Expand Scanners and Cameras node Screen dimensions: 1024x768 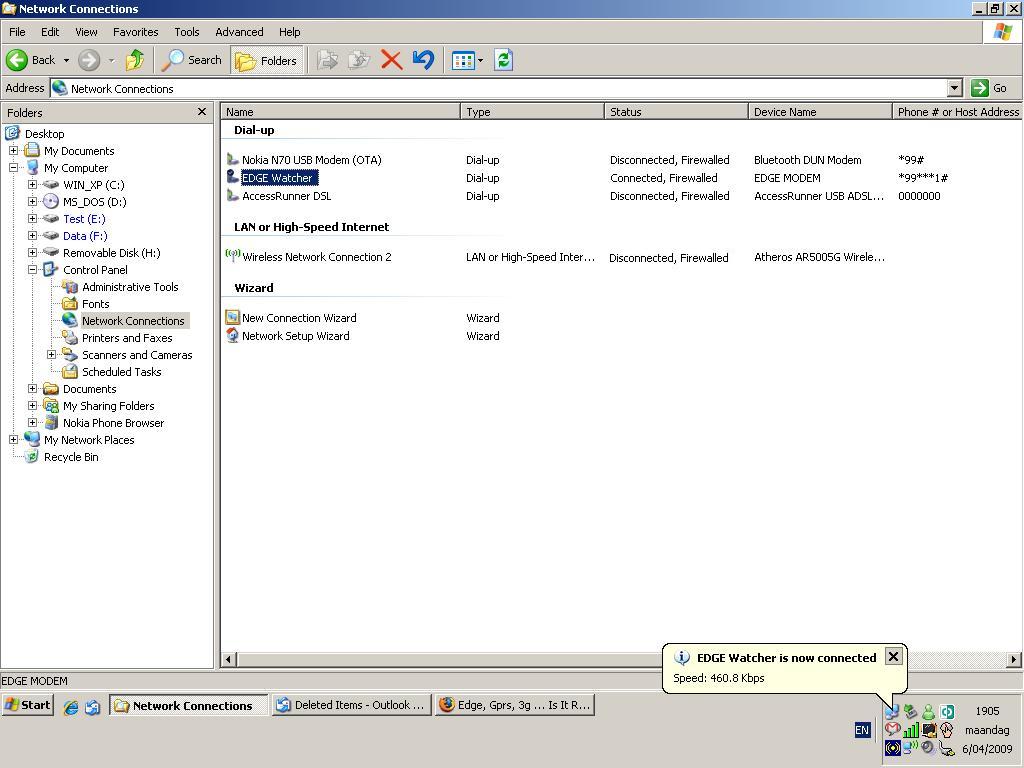tap(52, 354)
